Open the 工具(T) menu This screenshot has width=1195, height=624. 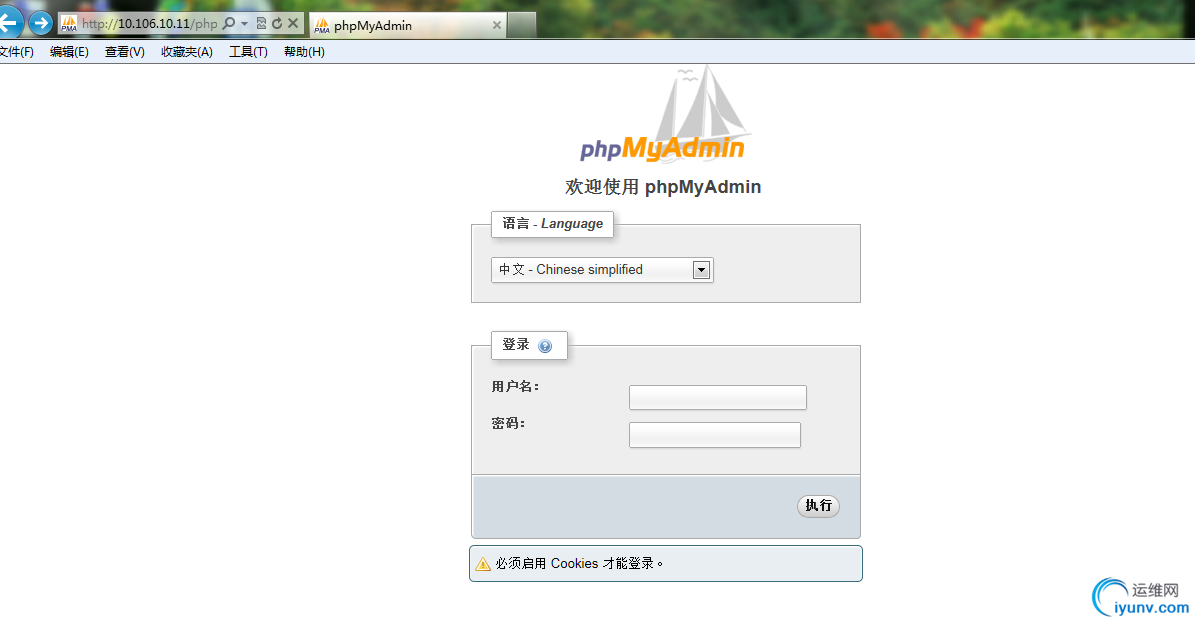248,52
